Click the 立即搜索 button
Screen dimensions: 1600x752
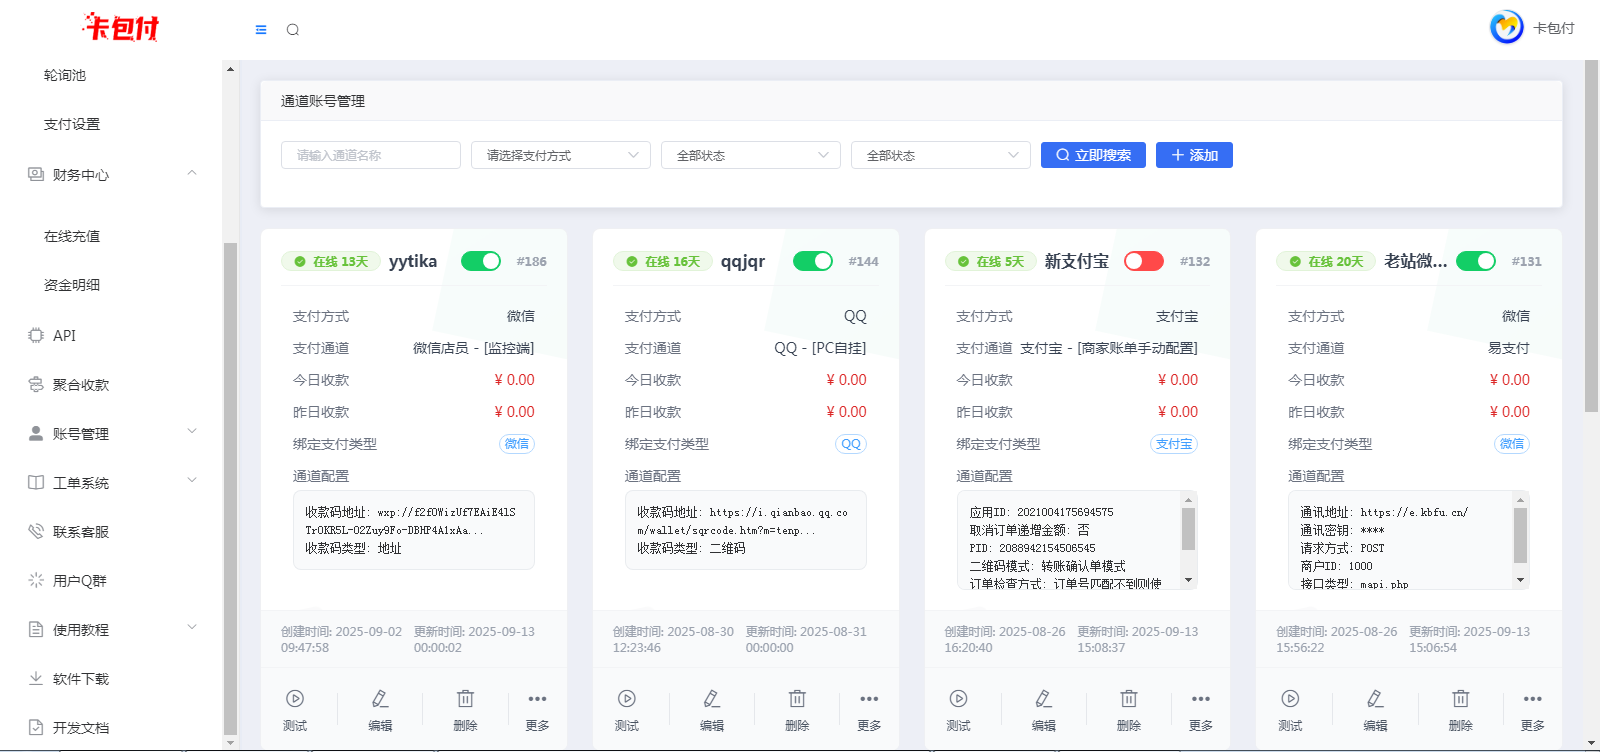click(1093, 155)
